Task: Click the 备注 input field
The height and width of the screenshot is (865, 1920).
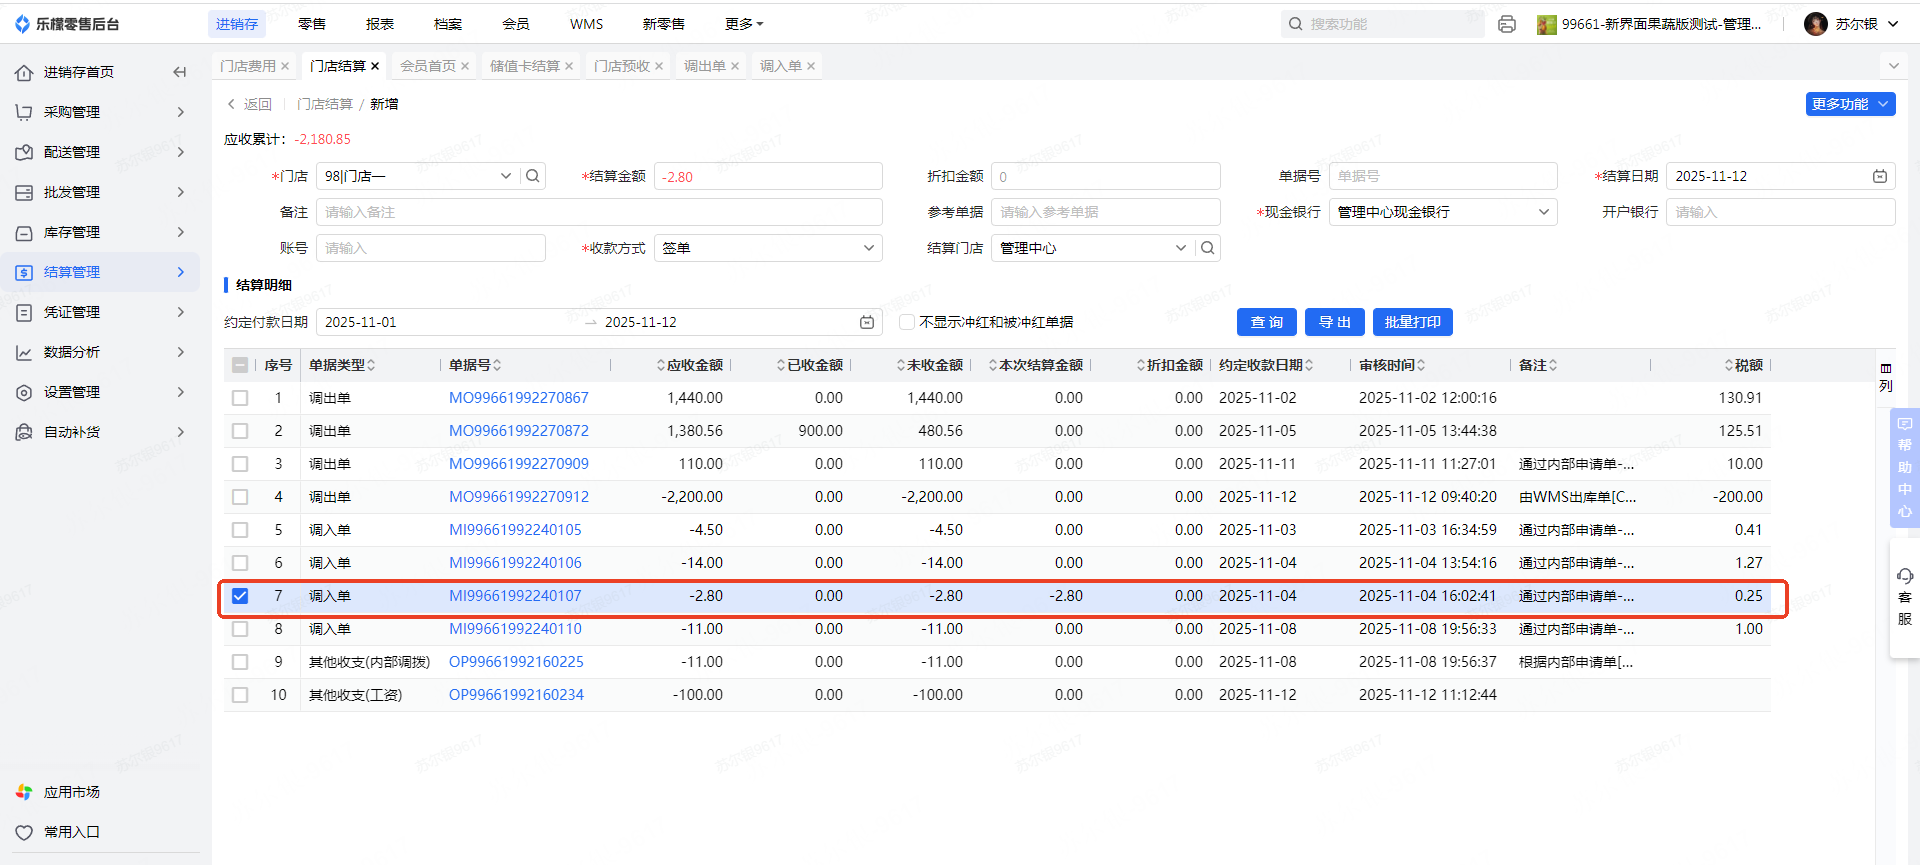Action: [599, 212]
